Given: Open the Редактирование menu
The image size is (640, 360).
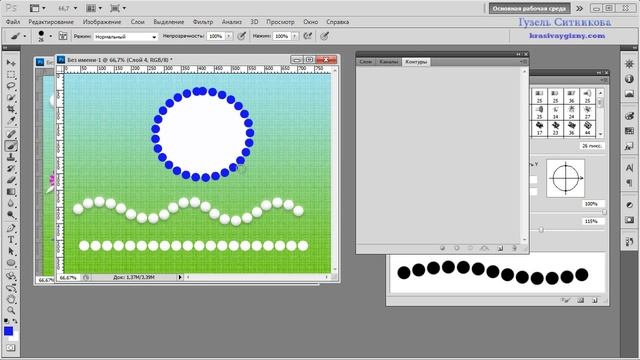Looking at the screenshot, I should click(x=51, y=22).
